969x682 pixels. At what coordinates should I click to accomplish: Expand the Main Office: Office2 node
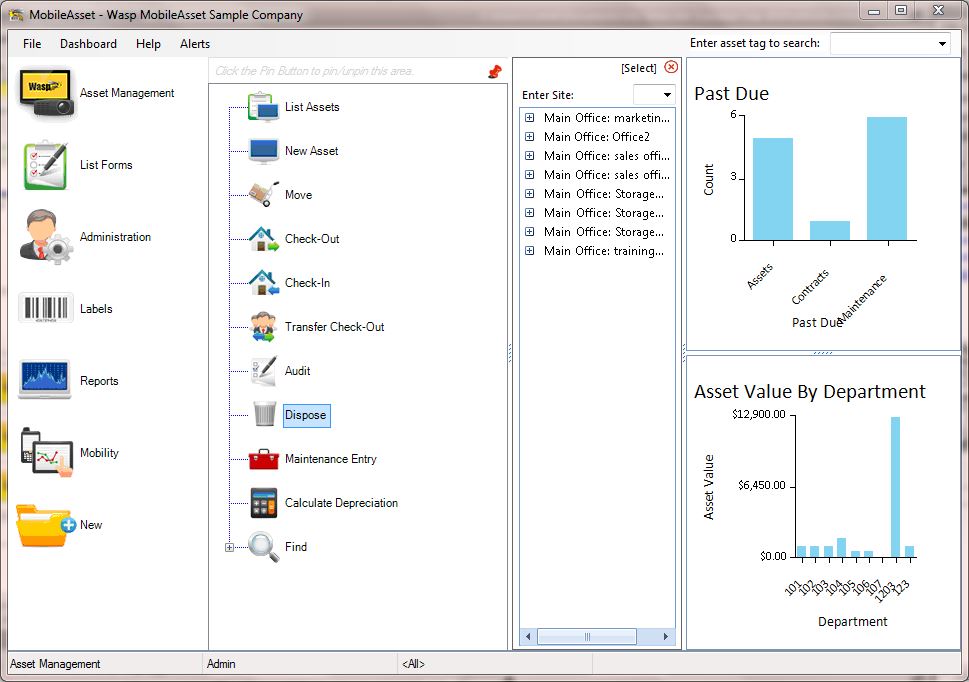[530, 137]
